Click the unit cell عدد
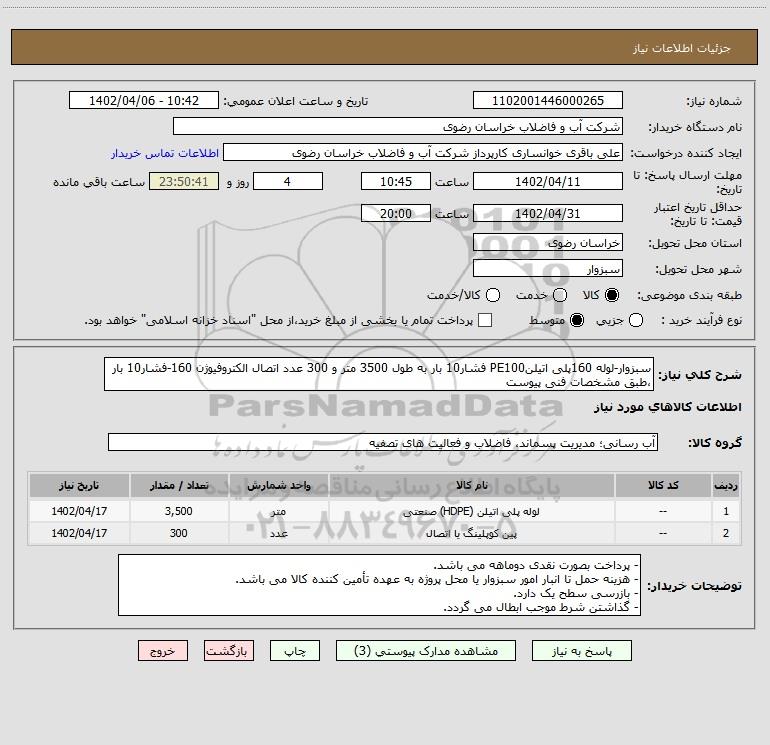The width and height of the screenshot is (770, 745). pyautogui.click(x=278, y=533)
